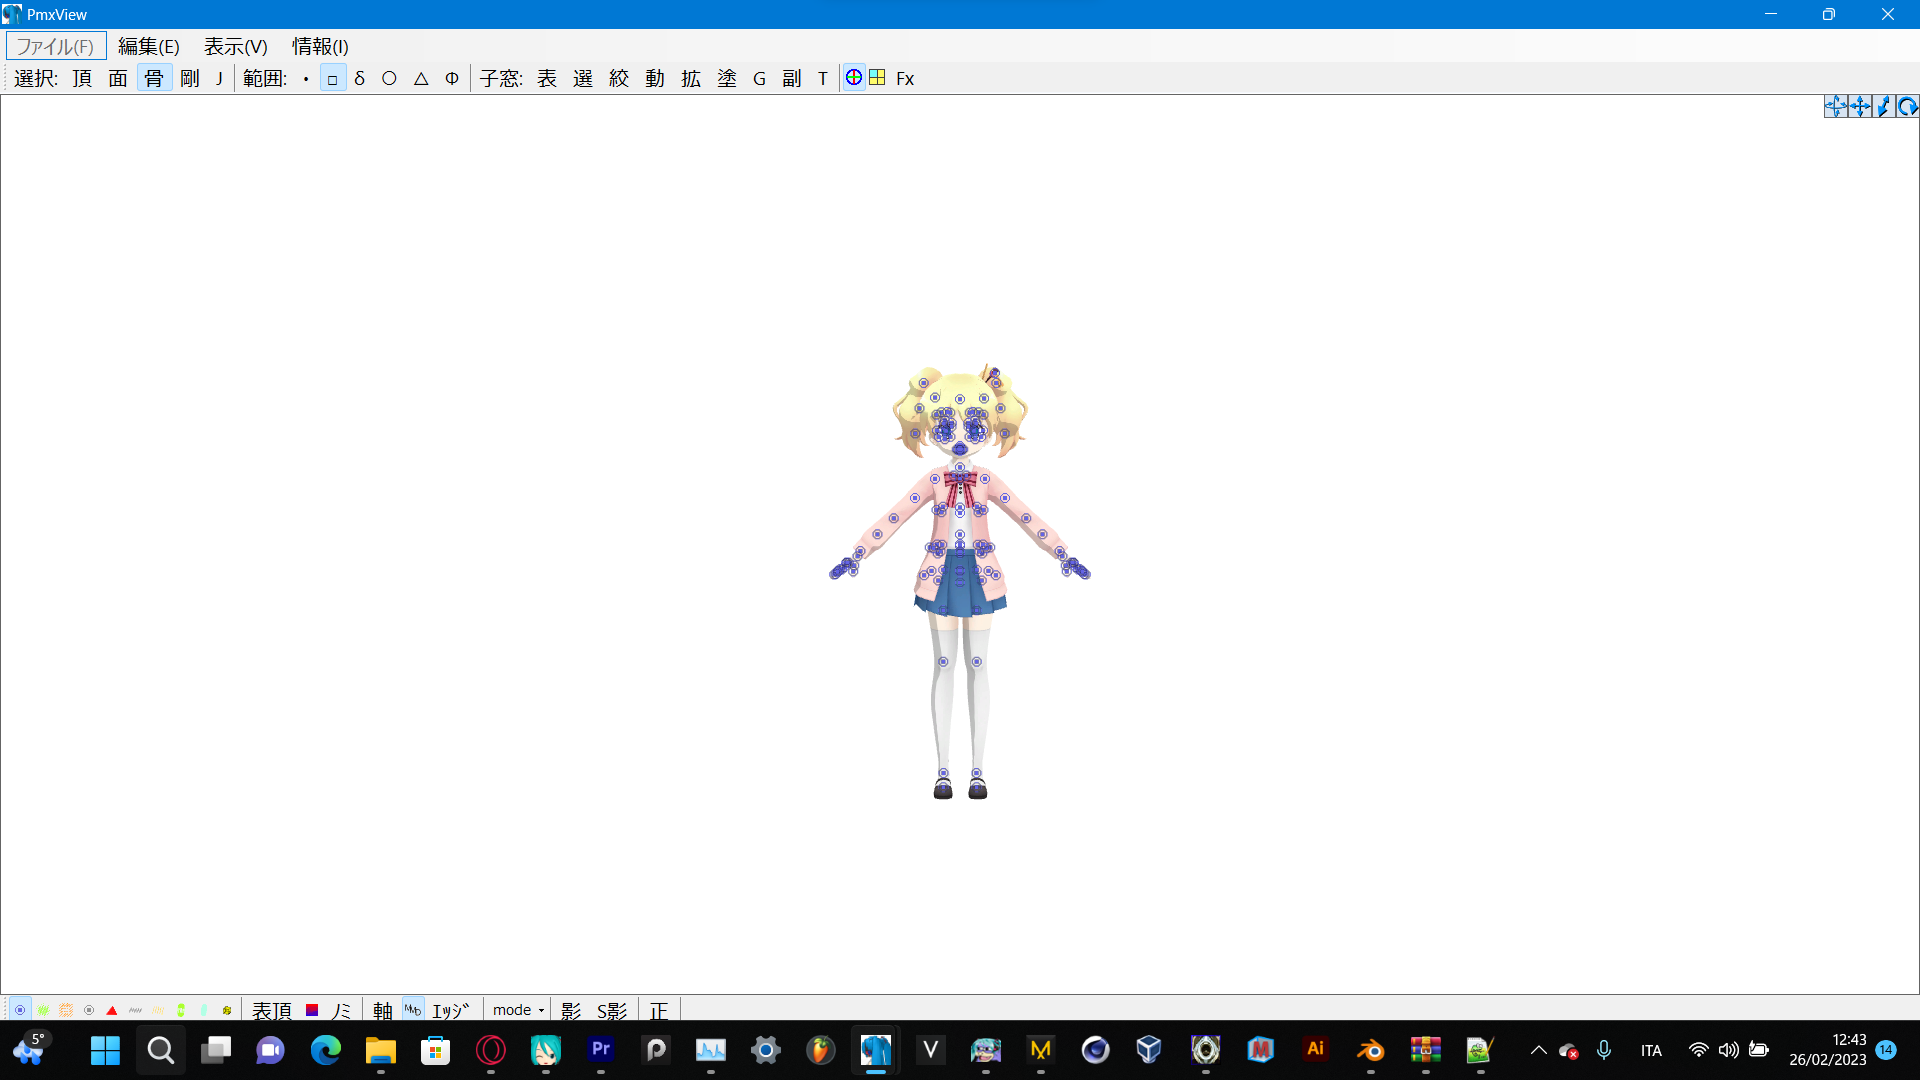Click the red-blue color swatch in status bar

311,1010
